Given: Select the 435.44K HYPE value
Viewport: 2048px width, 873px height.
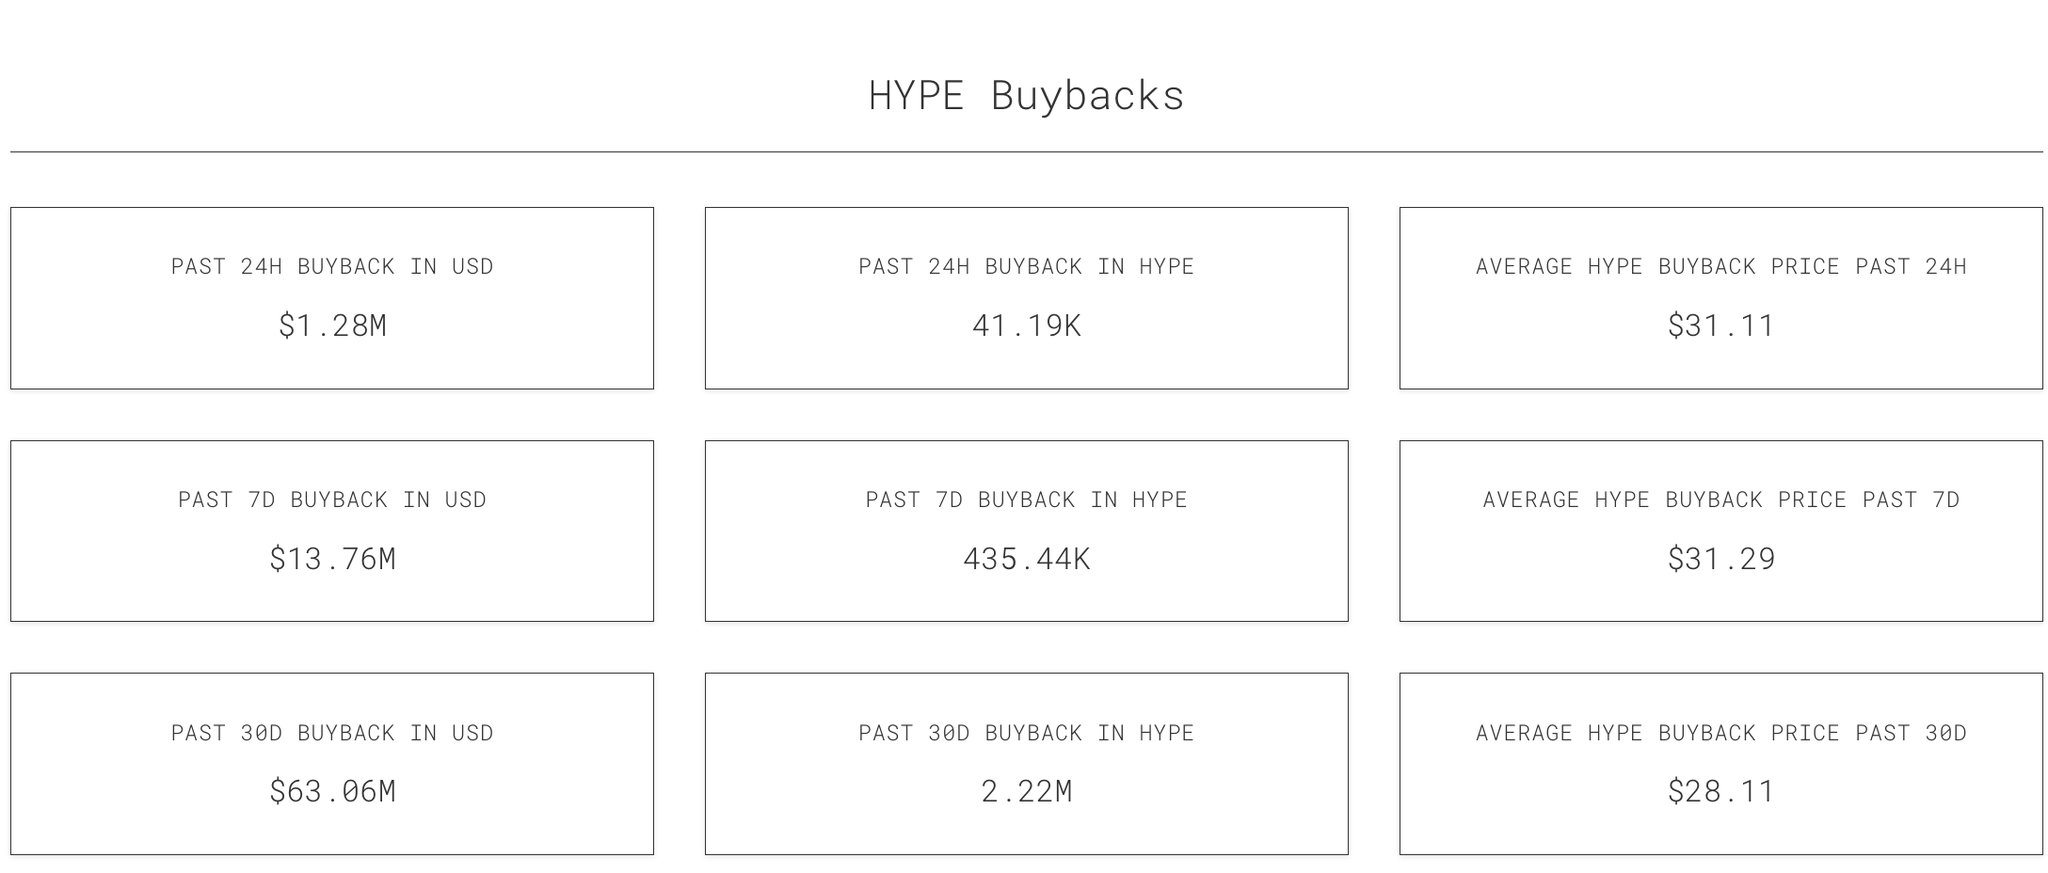Looking at the screenshot, I should click(1026, 559).
